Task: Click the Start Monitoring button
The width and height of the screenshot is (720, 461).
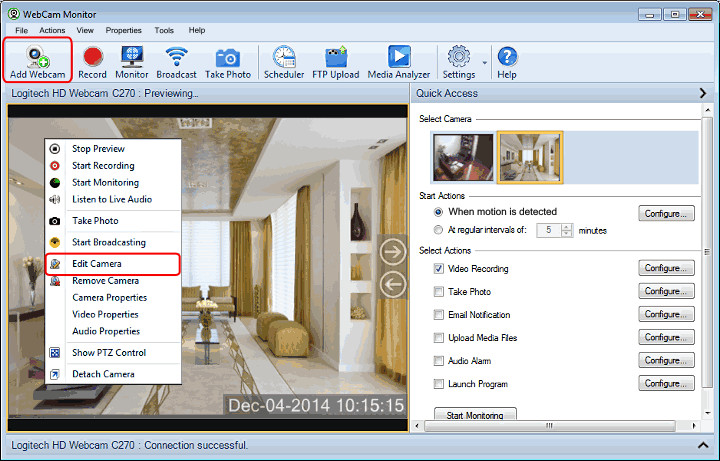Action: coord(475,414)
